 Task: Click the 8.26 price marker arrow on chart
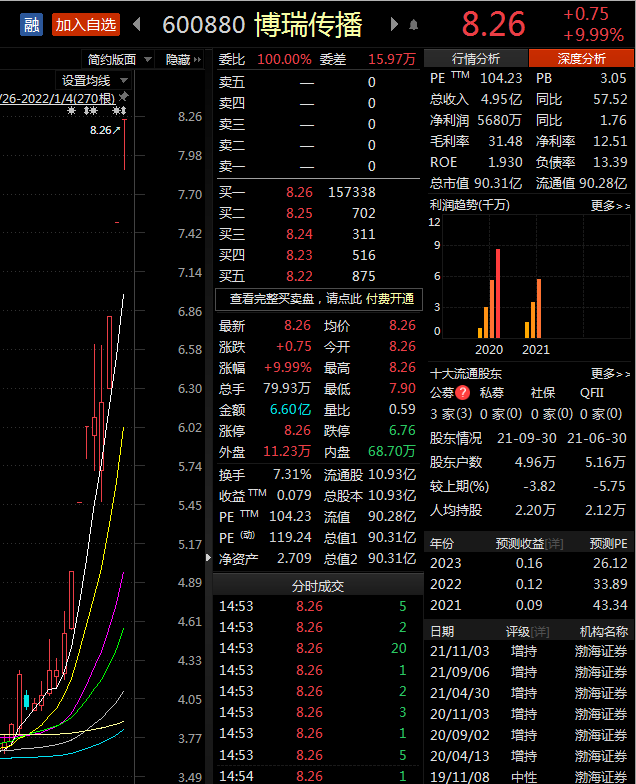(105, 130)
